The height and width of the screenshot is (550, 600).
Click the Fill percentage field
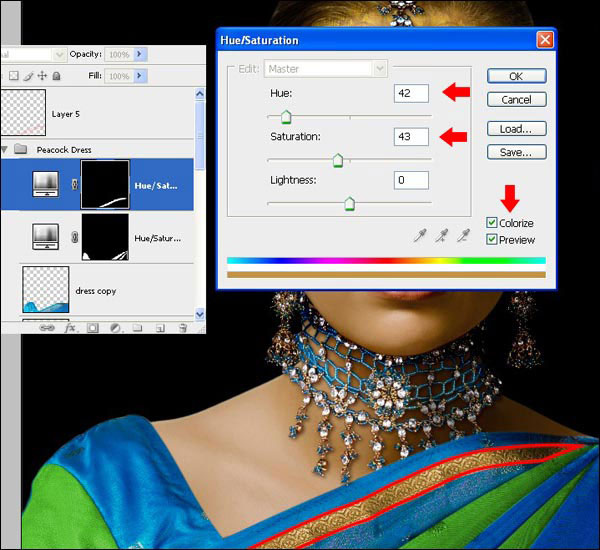click(x=119, y=76)
